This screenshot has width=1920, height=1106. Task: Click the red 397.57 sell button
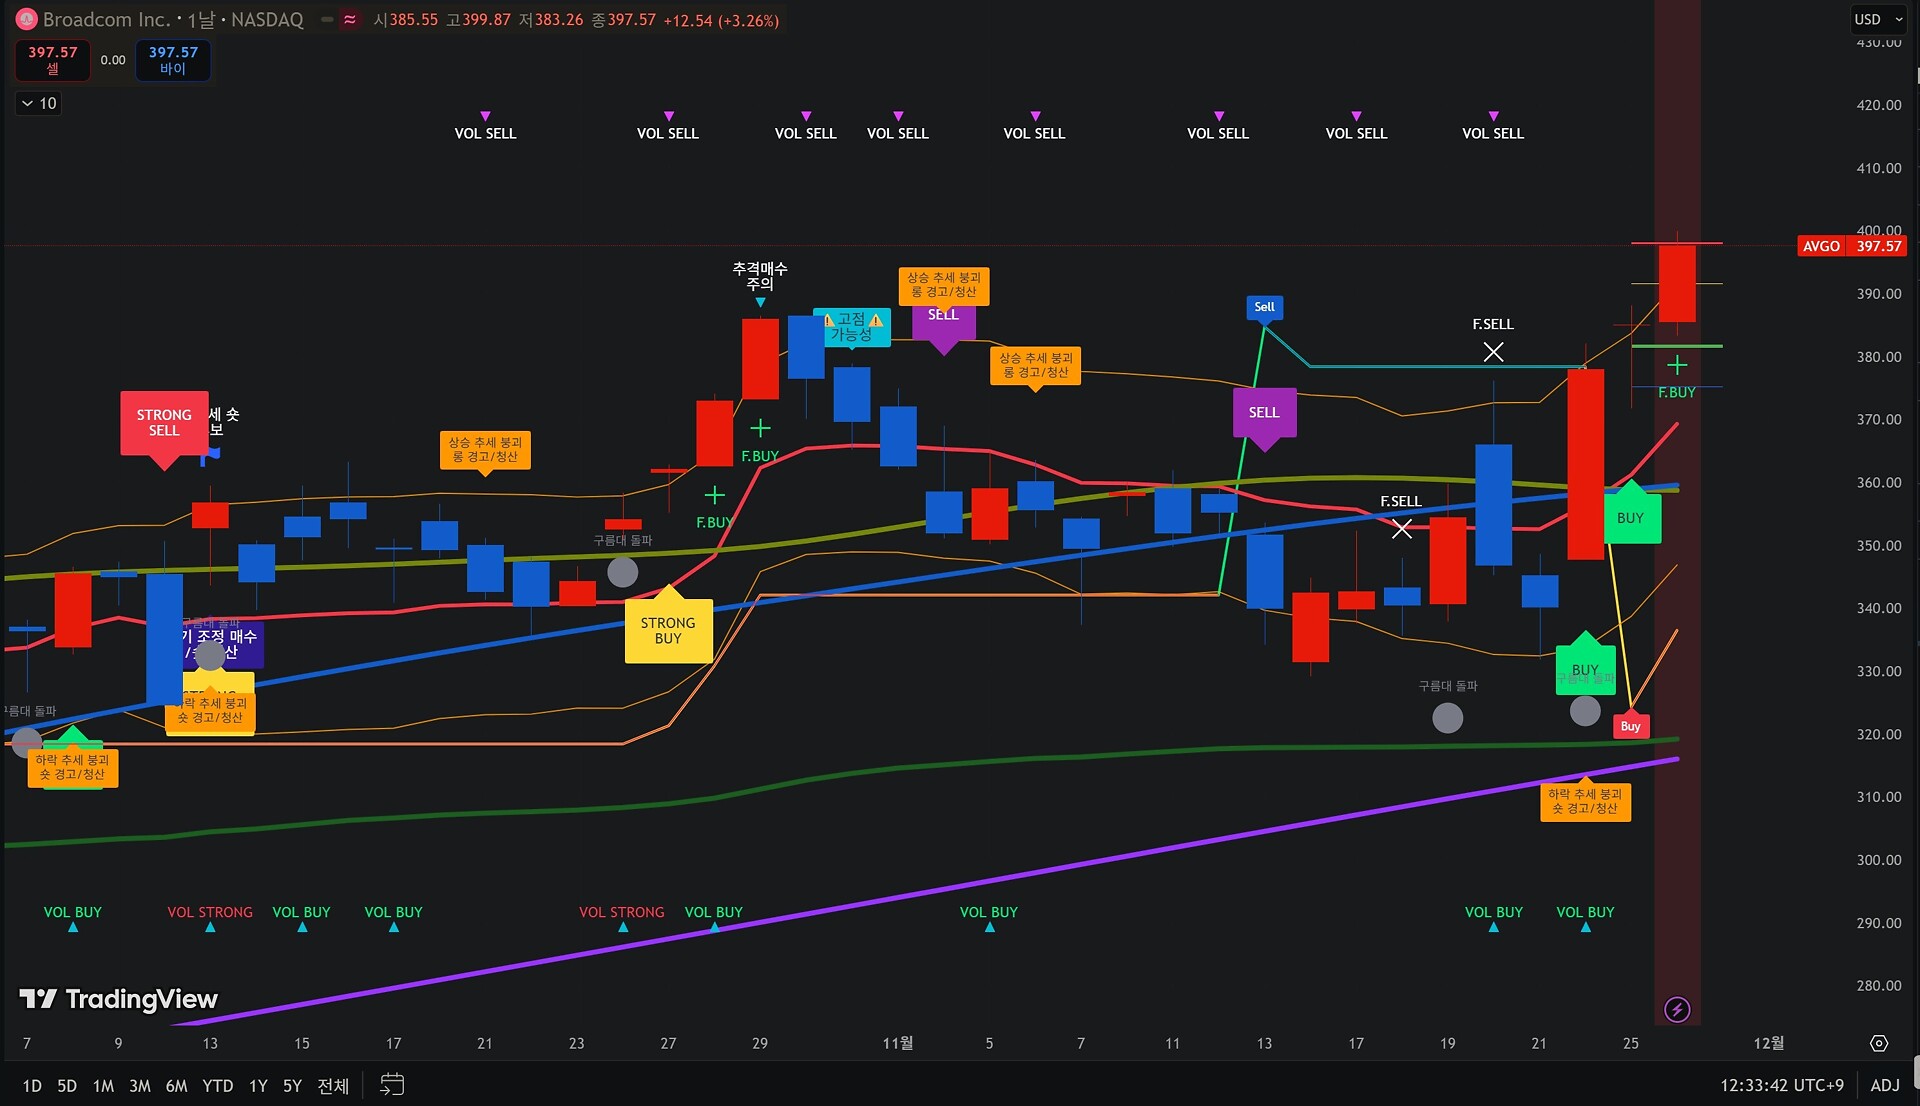(53, 60)
